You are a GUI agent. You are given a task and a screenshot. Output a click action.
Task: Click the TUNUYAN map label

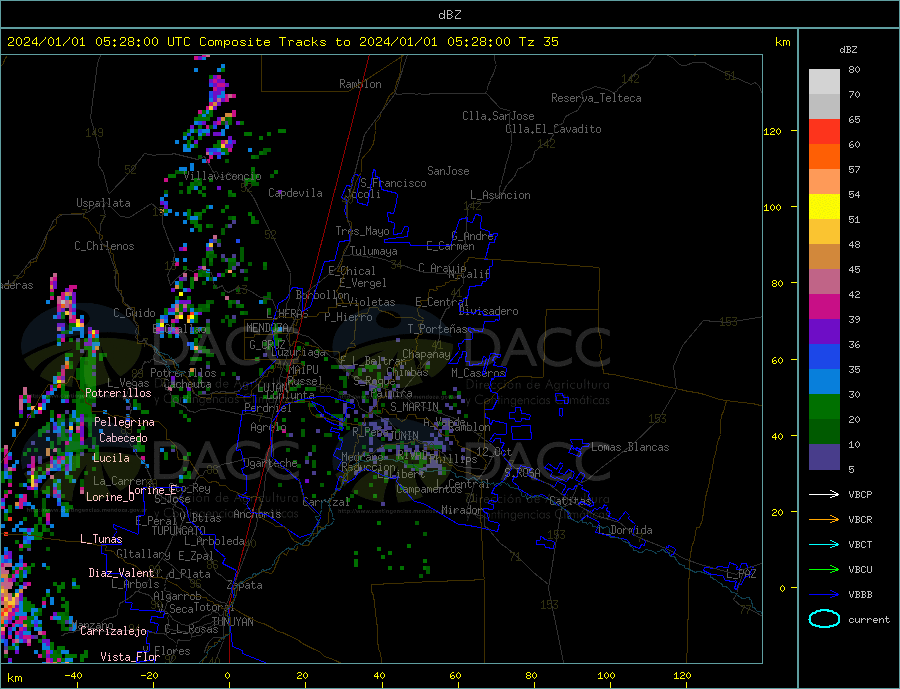(x=232, y=622)
